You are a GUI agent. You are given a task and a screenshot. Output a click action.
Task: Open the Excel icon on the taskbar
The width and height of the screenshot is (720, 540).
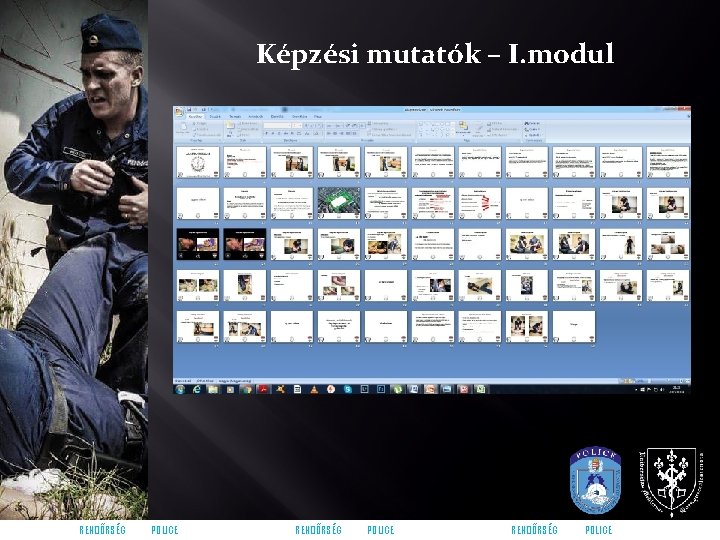pos(480,389)
